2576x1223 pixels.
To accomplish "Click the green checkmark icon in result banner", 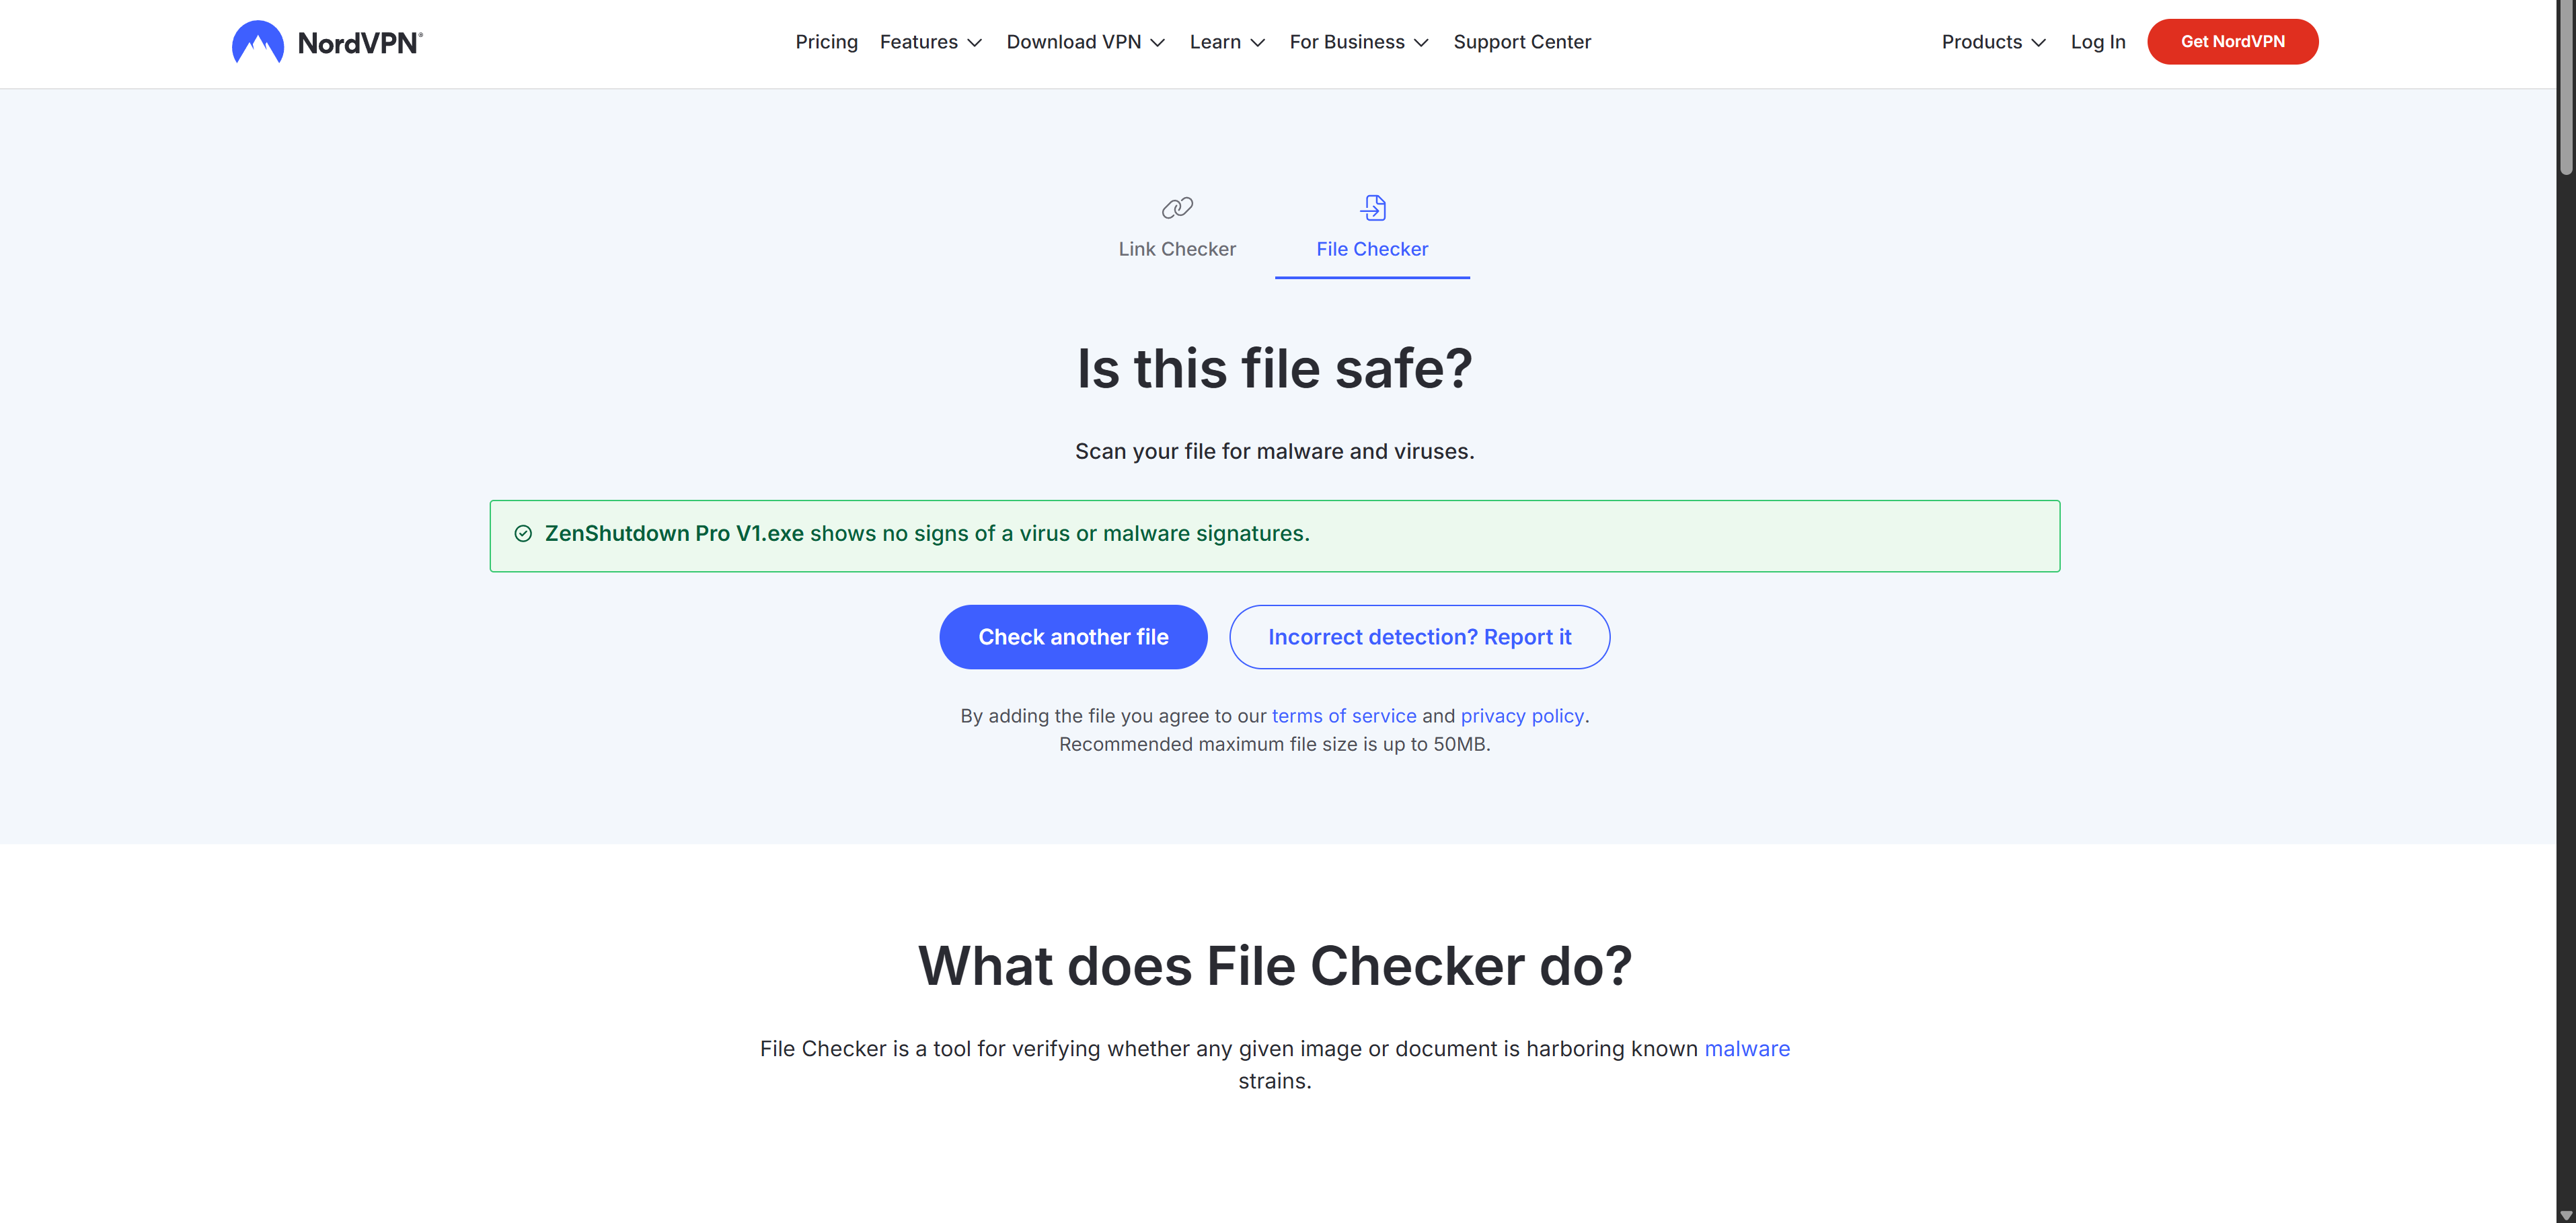I will (523, 533).
